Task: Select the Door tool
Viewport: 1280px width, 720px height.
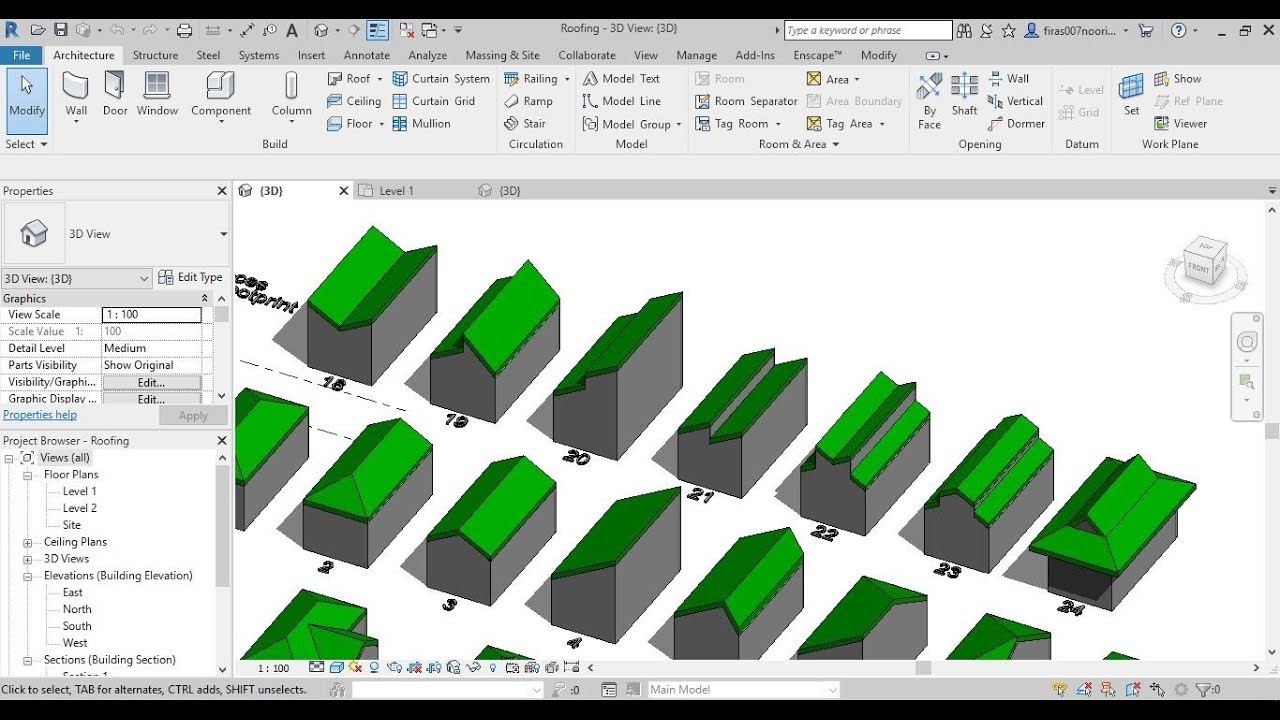Action: click(115, 95)
